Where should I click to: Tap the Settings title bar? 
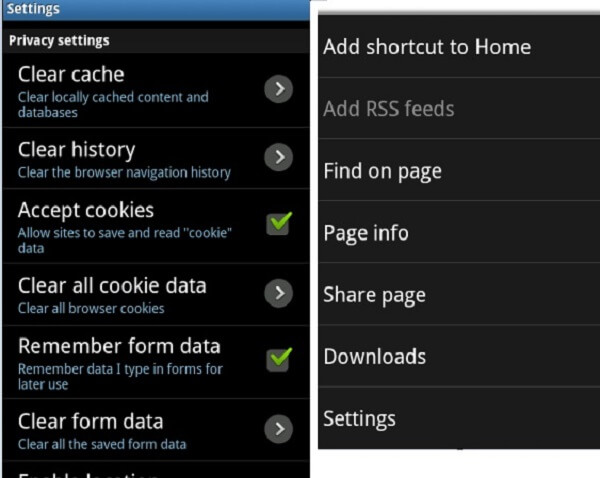click(x=156, y=10)
